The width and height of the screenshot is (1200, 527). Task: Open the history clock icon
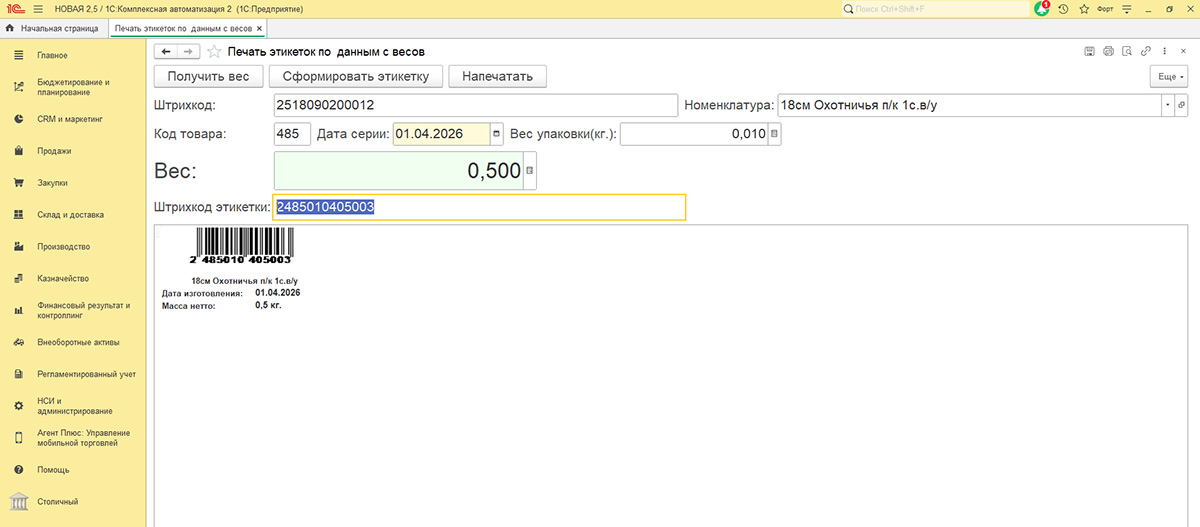1063,9
